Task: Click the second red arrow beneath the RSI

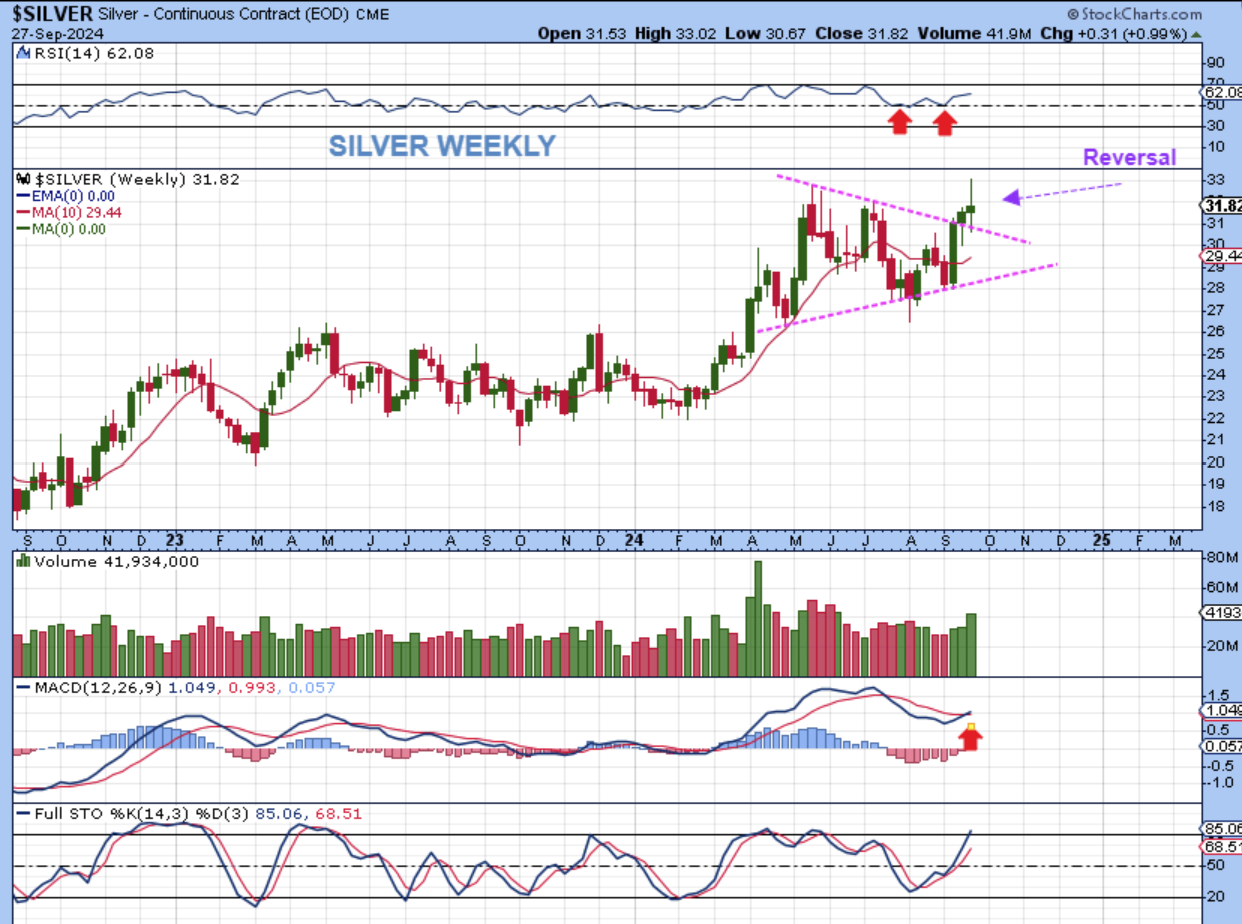Action: pos(945,122)
